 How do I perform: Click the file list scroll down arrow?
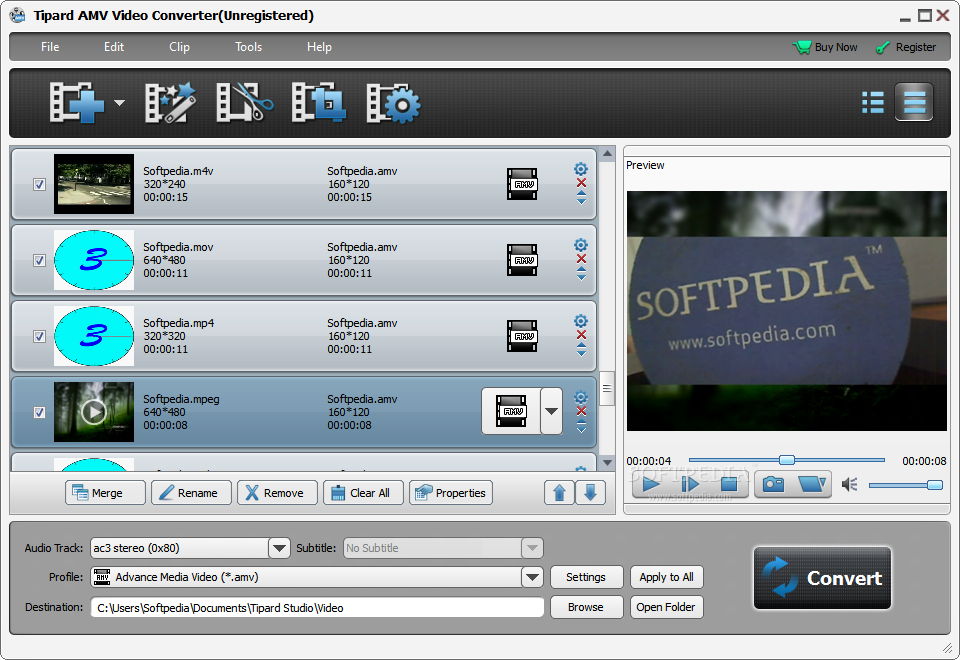[607, 463]
